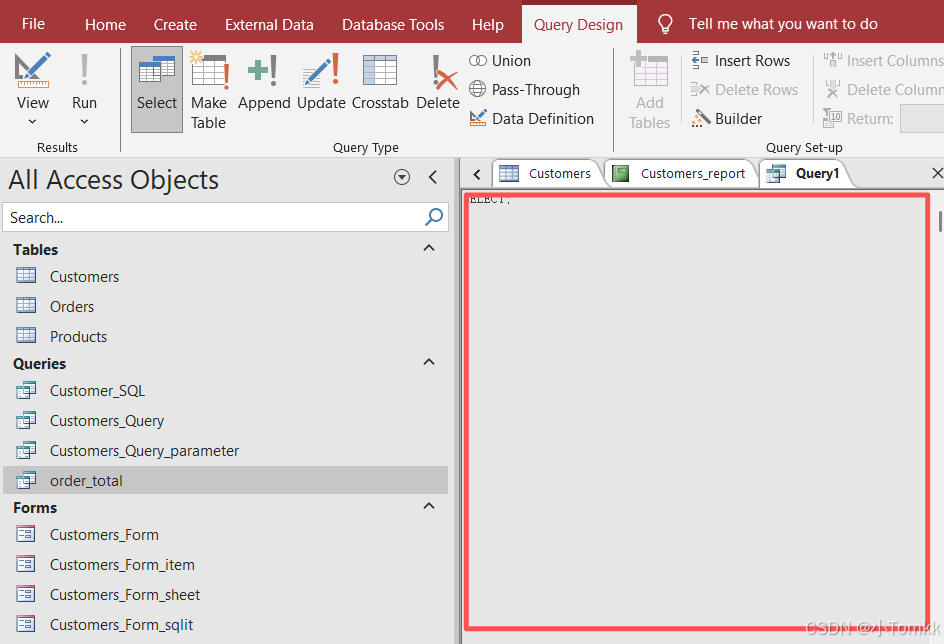Switch to the External Data tab
This screenshot has height=644, width=944.
[269, 25]
